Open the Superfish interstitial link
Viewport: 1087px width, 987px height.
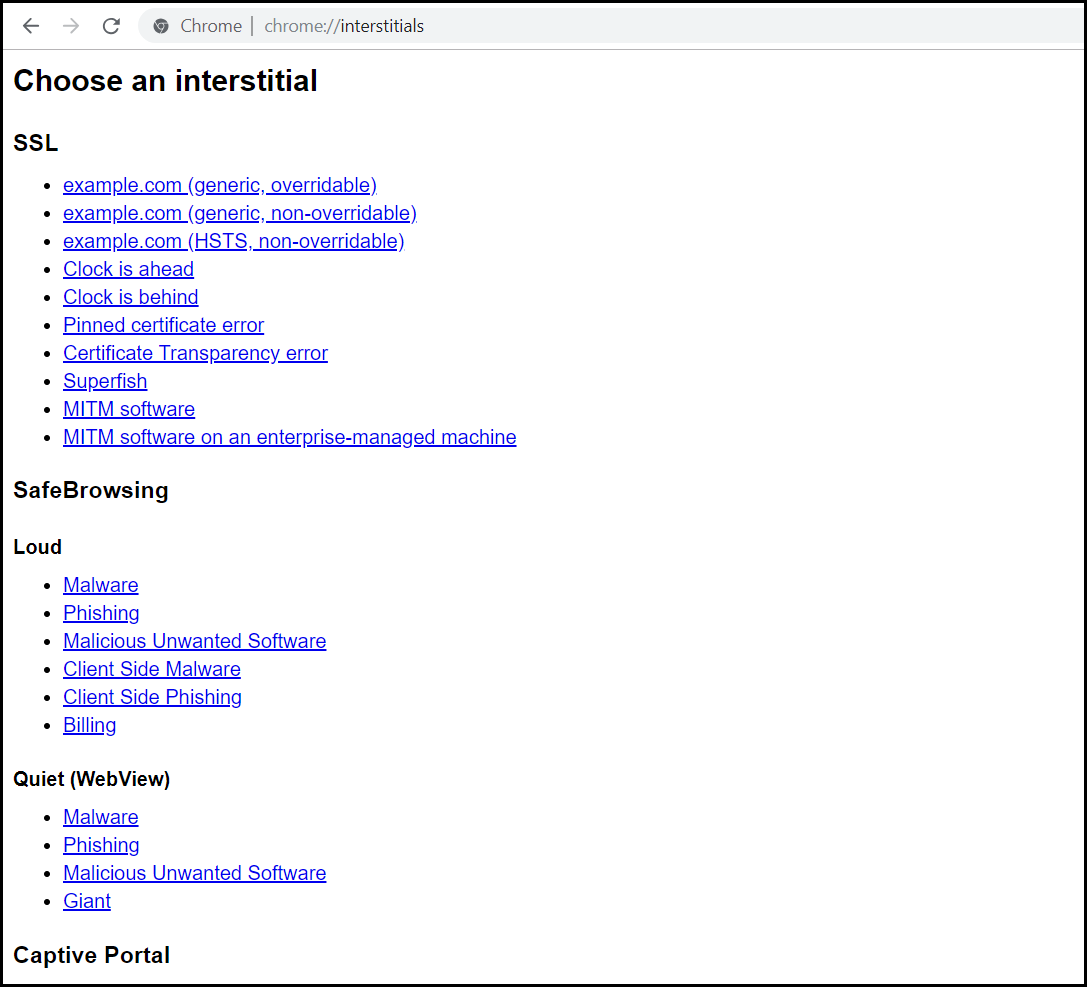tap(105, 381)
